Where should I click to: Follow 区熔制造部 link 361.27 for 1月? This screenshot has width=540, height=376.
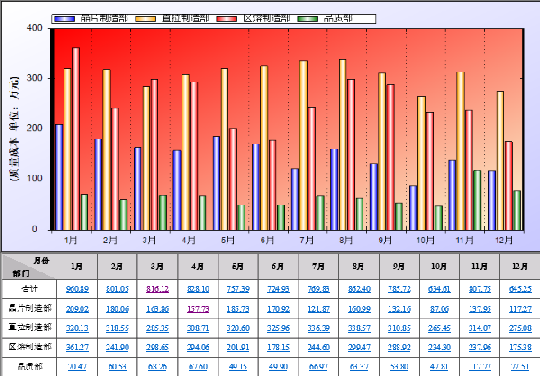pyautogui.click(x=77, y=347)
